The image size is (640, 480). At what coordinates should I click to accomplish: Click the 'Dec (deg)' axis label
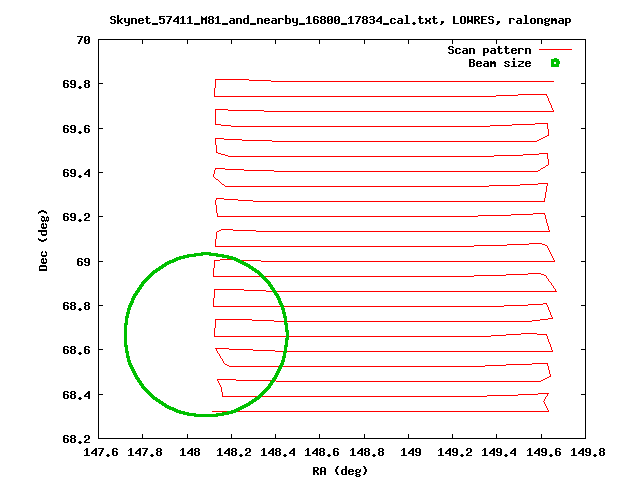tap(43, 240)
